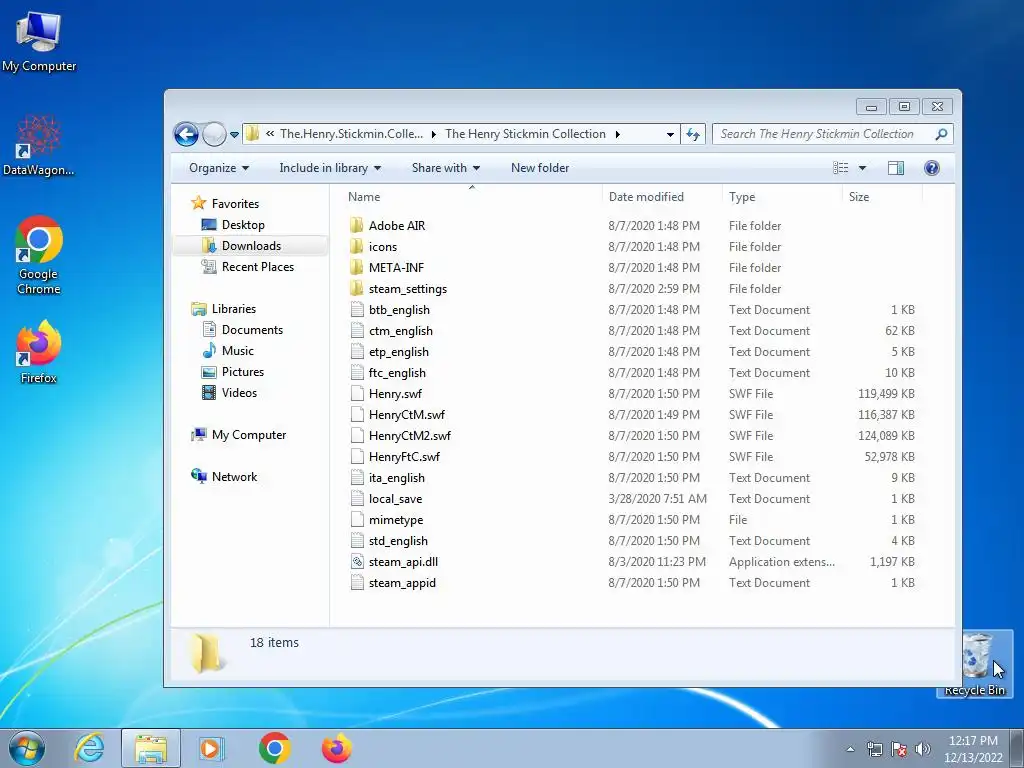Click New folder button

click(x=539, y=168)
